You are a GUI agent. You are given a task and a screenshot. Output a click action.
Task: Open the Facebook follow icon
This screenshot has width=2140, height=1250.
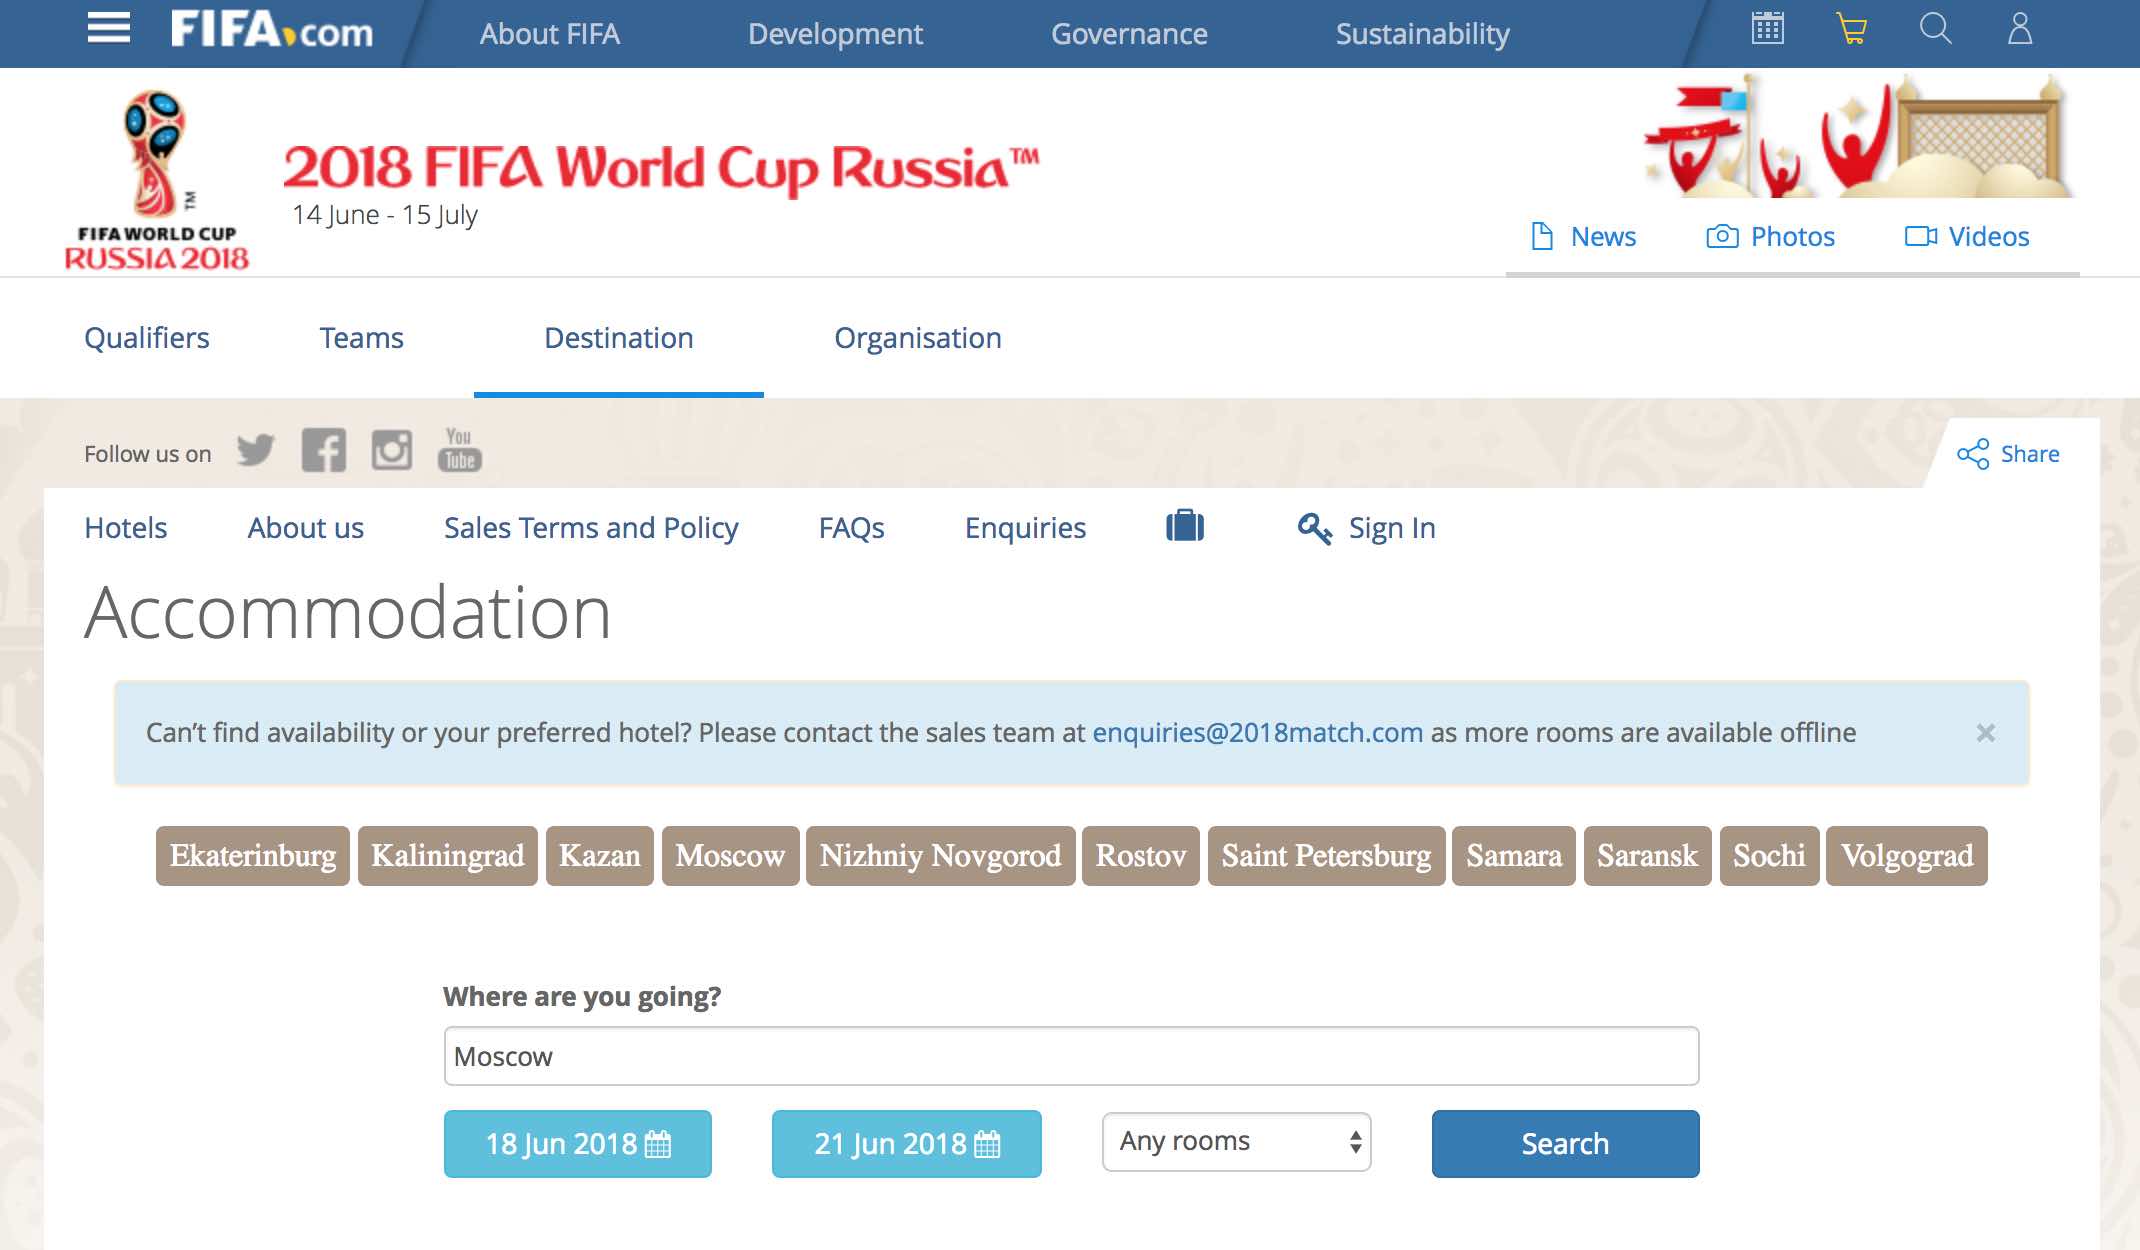point(323,450)
